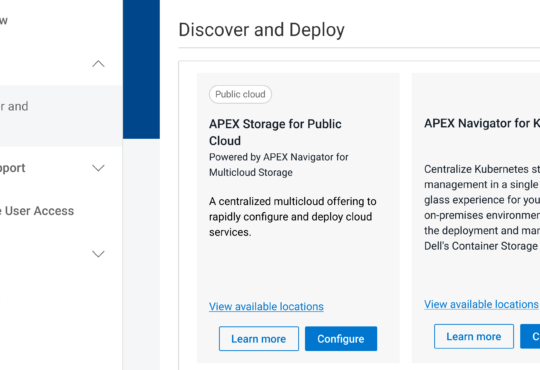The image size is (540, 370).
Task: Click Learn more for APEX Storage for Public Cloud
Action: click(x=259, y=339)
